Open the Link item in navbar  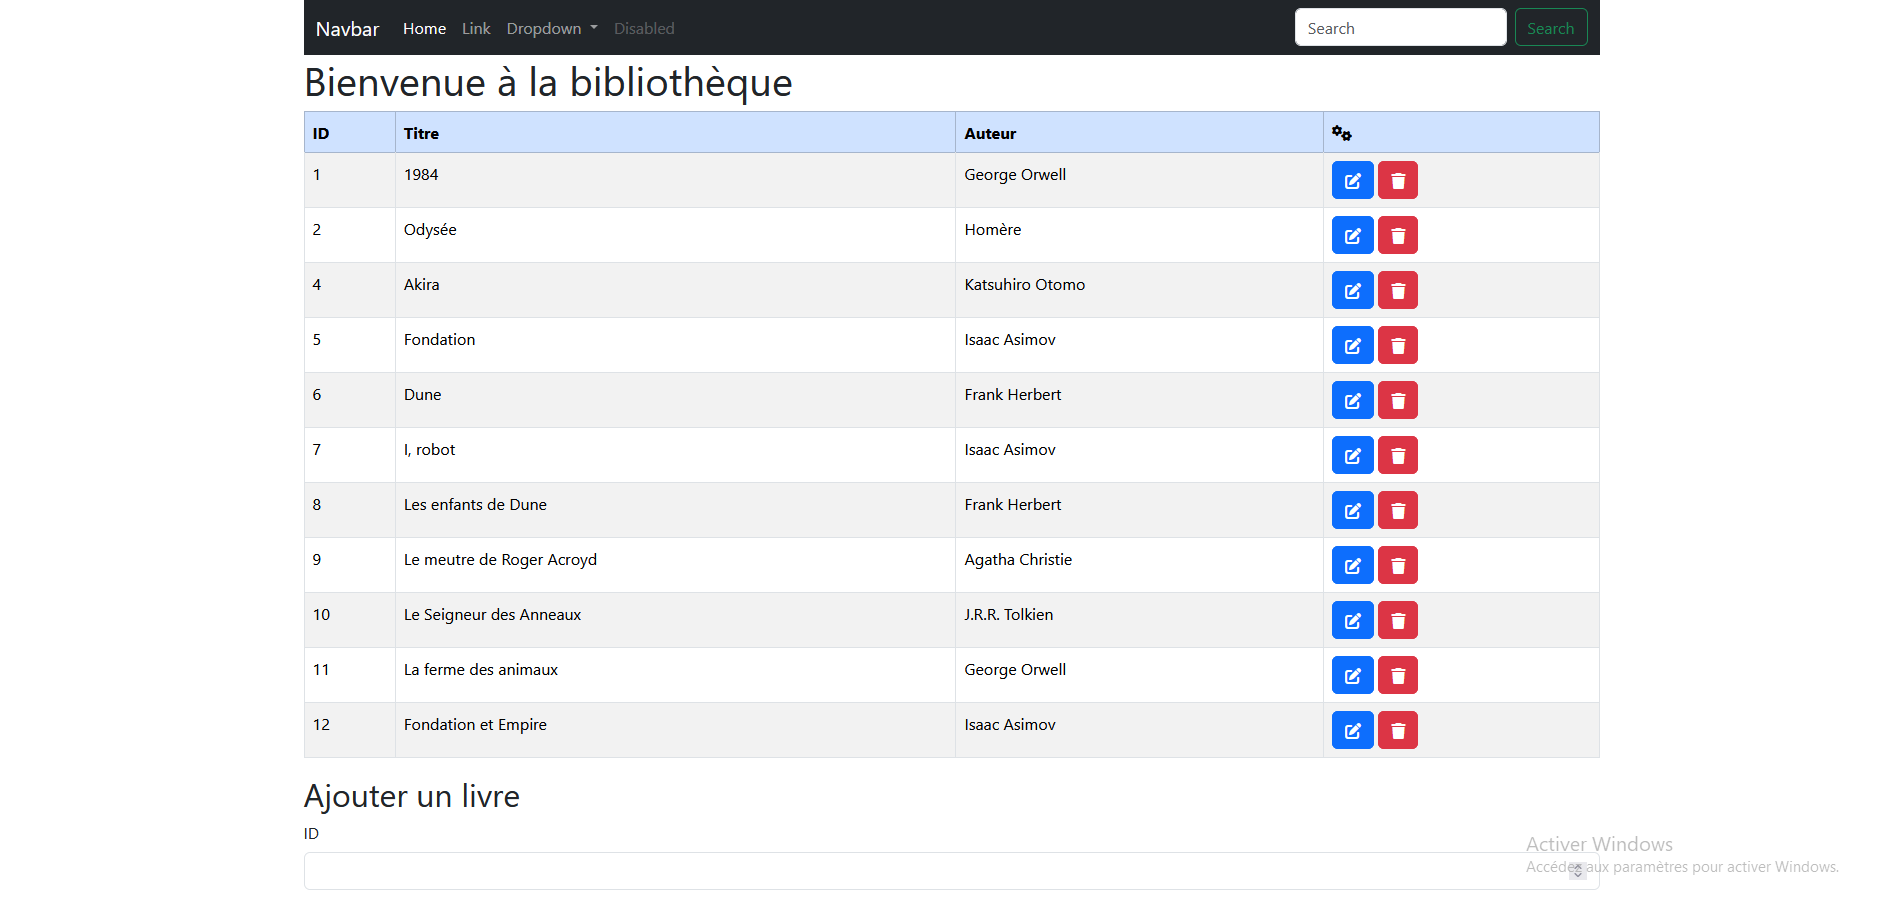coord(476,29)
